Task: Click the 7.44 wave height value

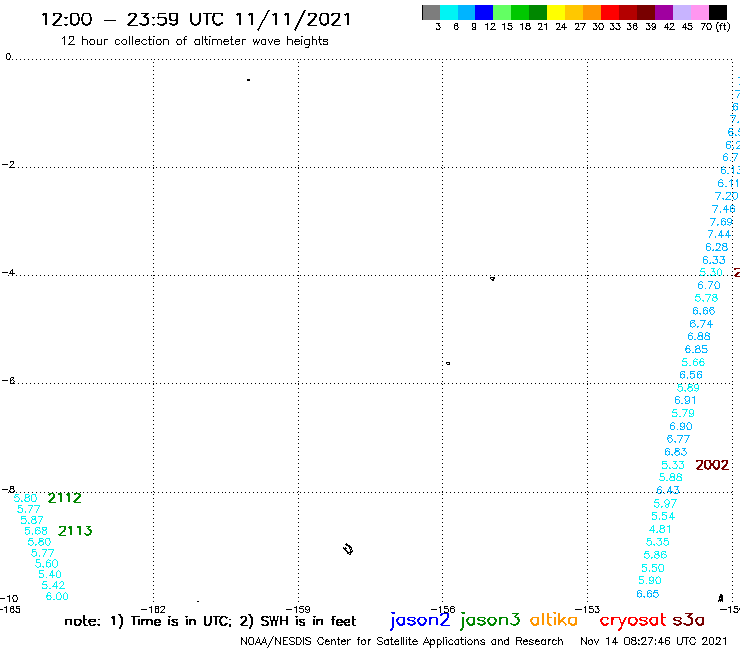Action: pyautogui.click(x=719, y=234)
